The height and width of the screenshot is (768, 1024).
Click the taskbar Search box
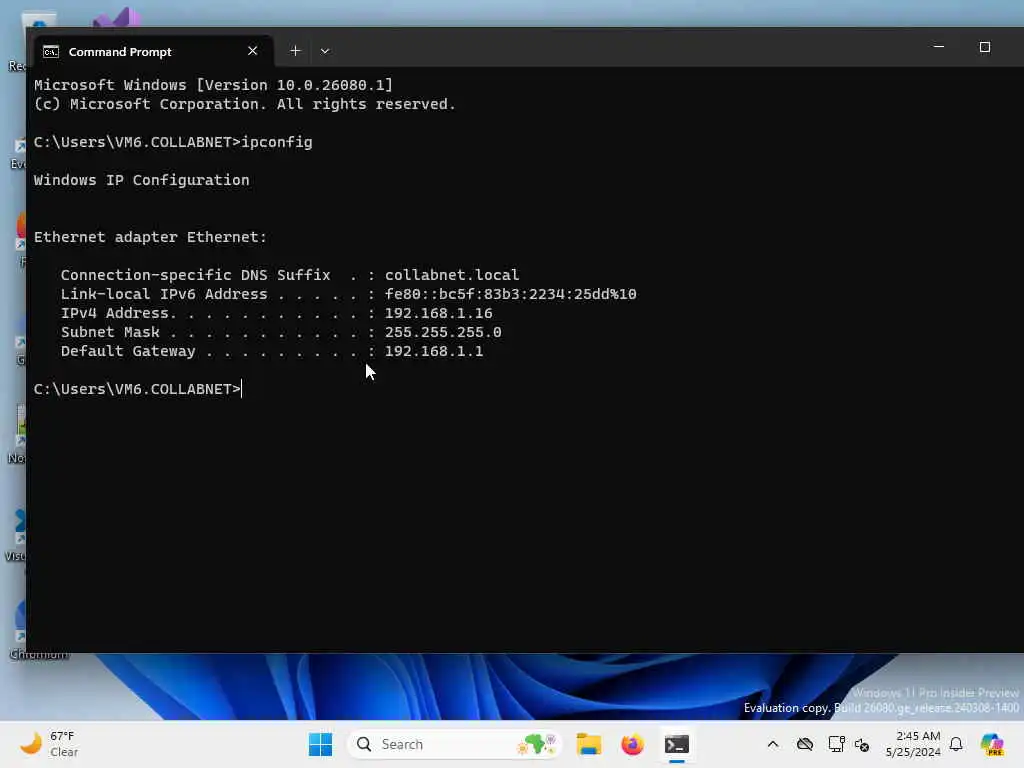pos(455,744)
